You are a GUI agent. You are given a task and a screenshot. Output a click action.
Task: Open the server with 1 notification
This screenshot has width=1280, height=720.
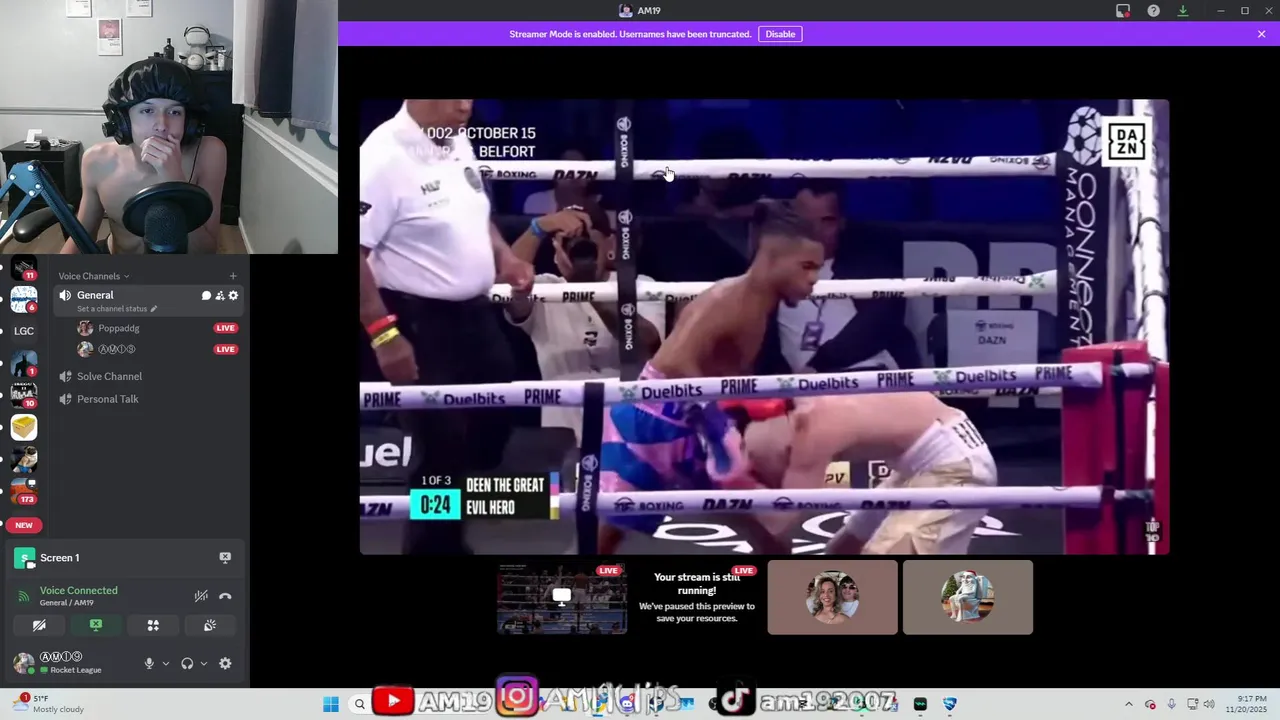click(x=24, y=363)
